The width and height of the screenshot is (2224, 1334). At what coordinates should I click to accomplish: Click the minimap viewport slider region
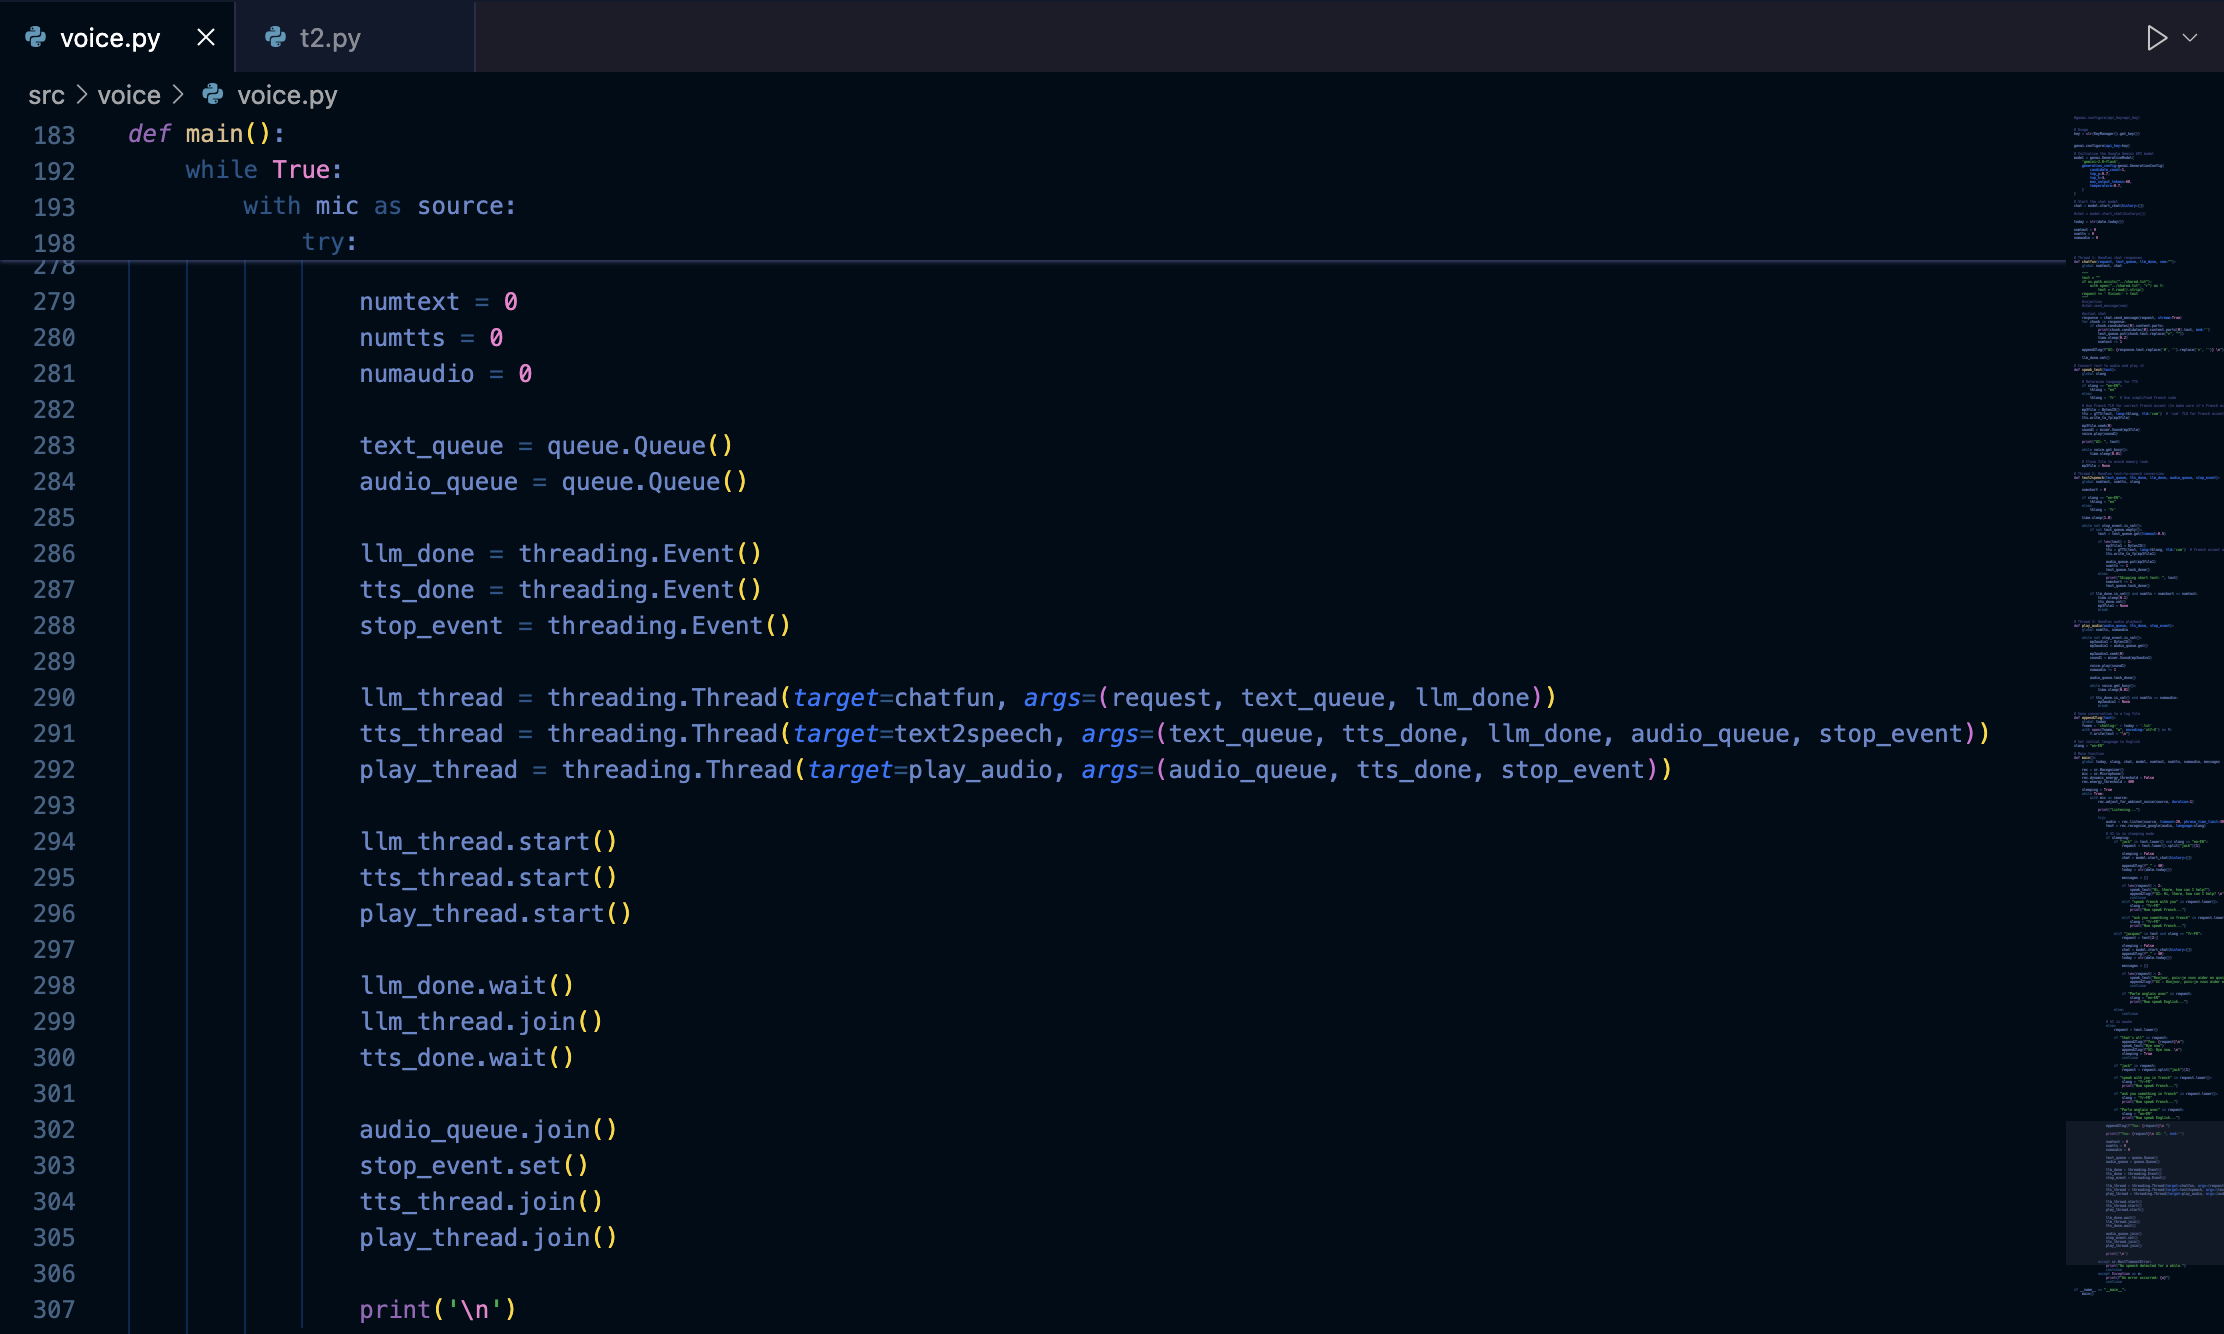(2144, 1192)
